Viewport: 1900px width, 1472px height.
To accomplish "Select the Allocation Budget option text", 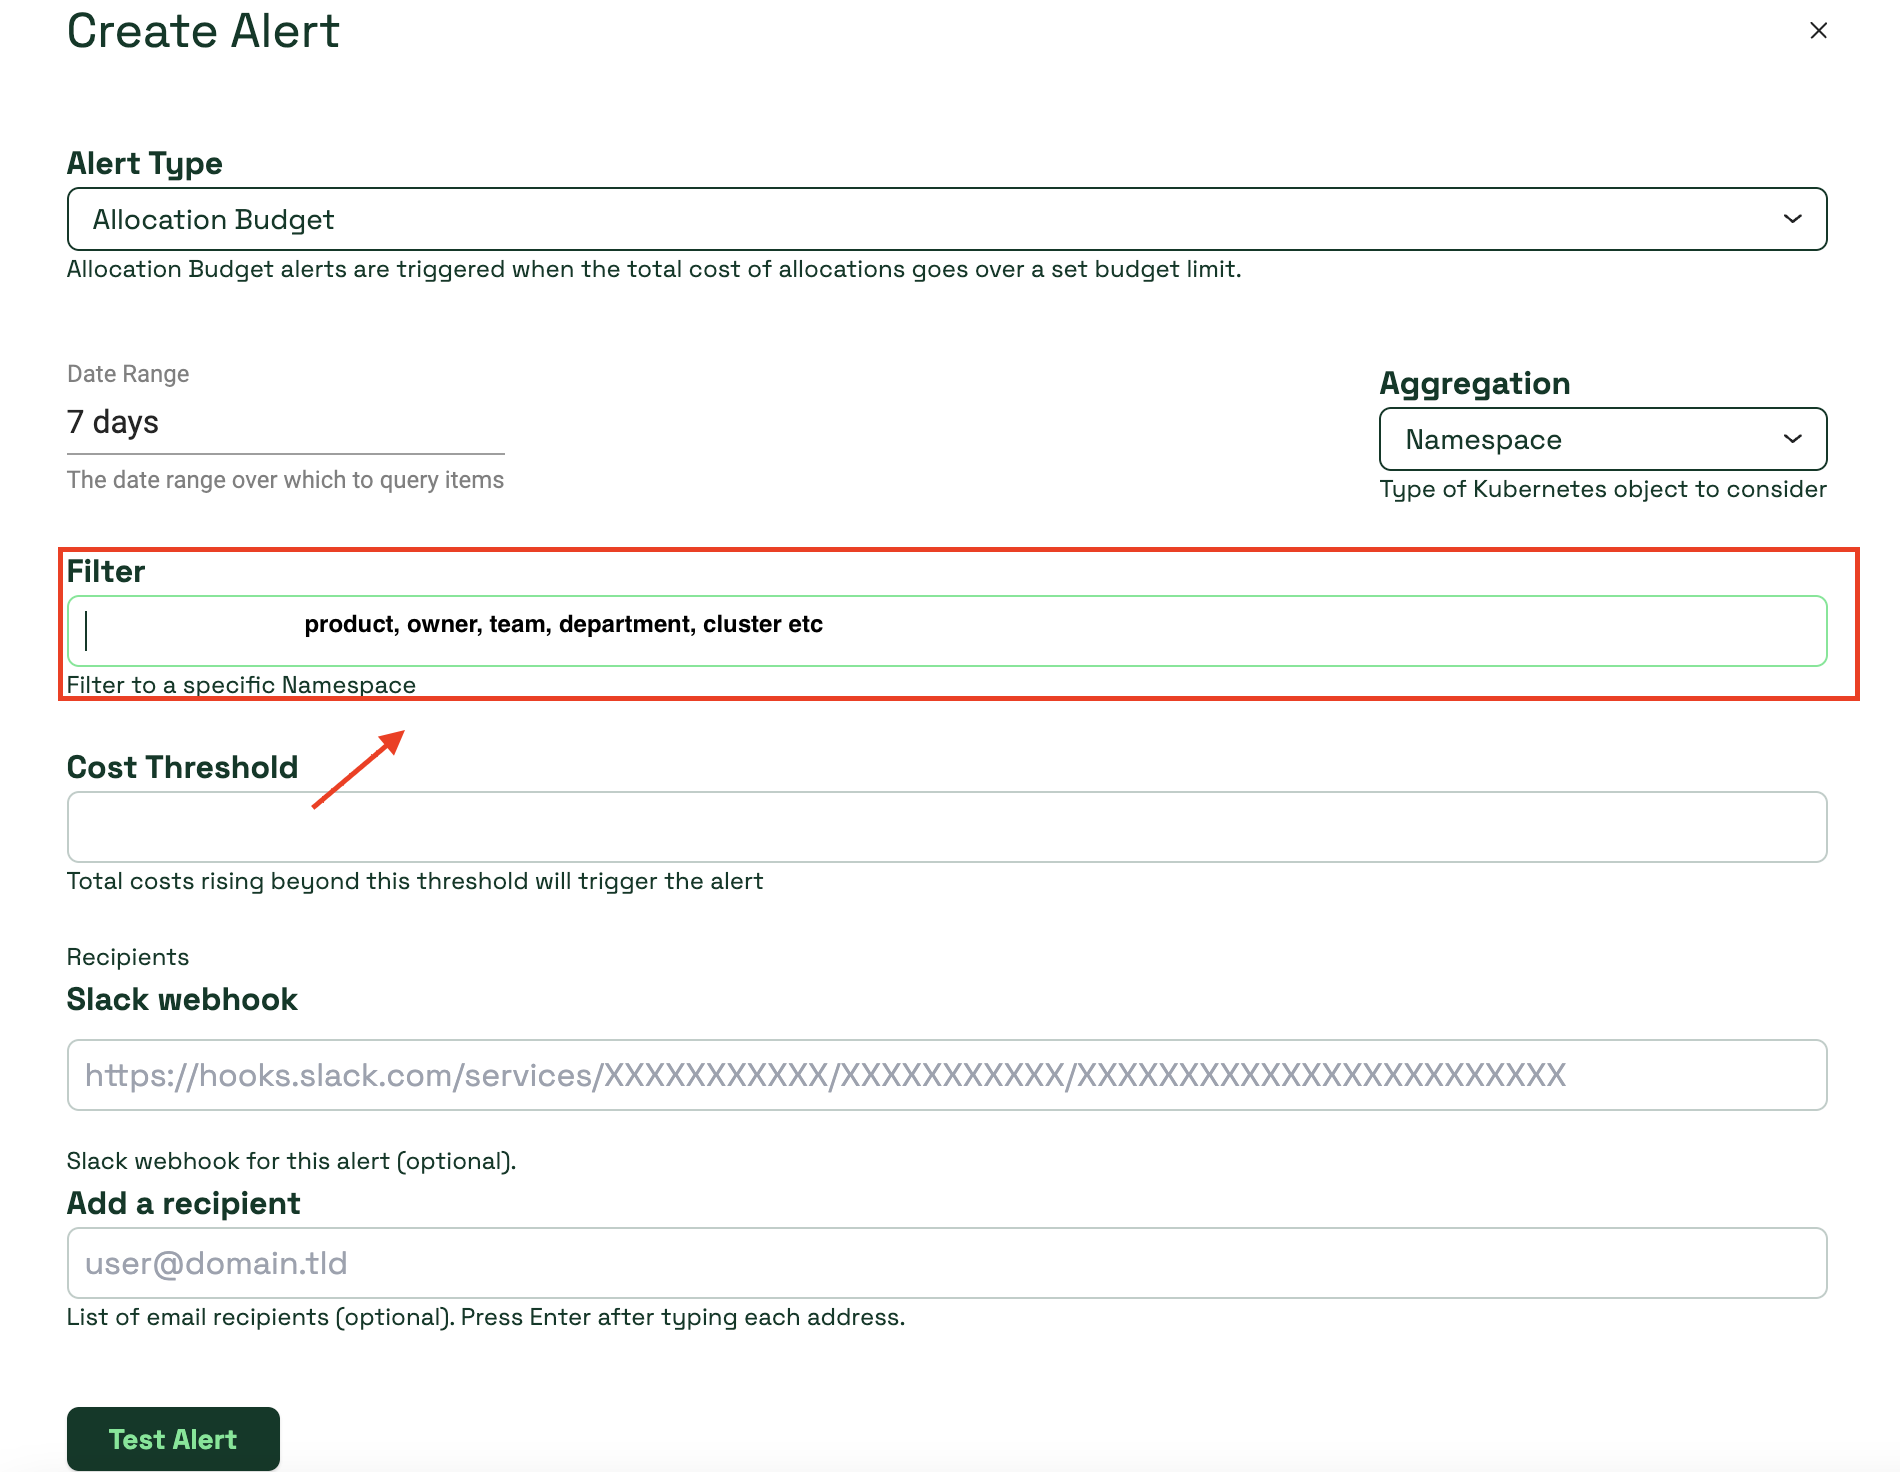I will click(212, 219).
